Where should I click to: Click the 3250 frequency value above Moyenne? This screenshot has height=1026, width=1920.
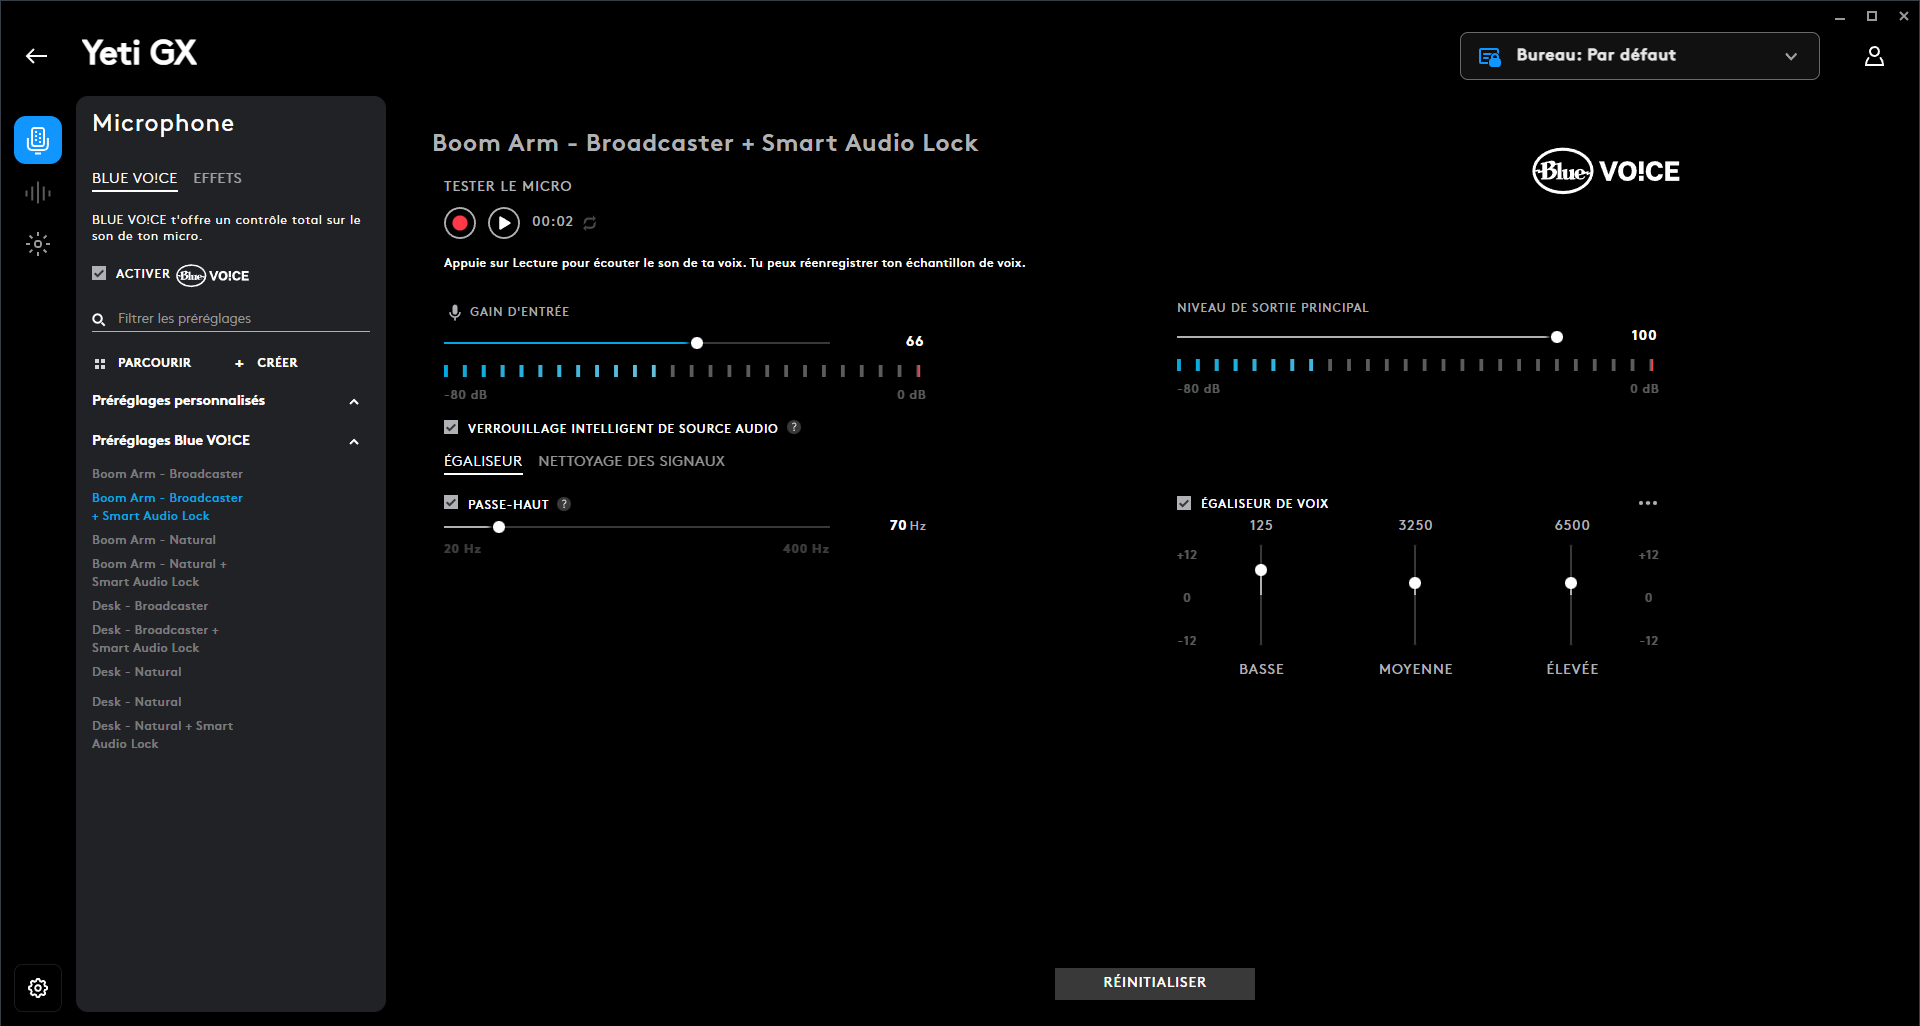click(x=1415, y=525)
